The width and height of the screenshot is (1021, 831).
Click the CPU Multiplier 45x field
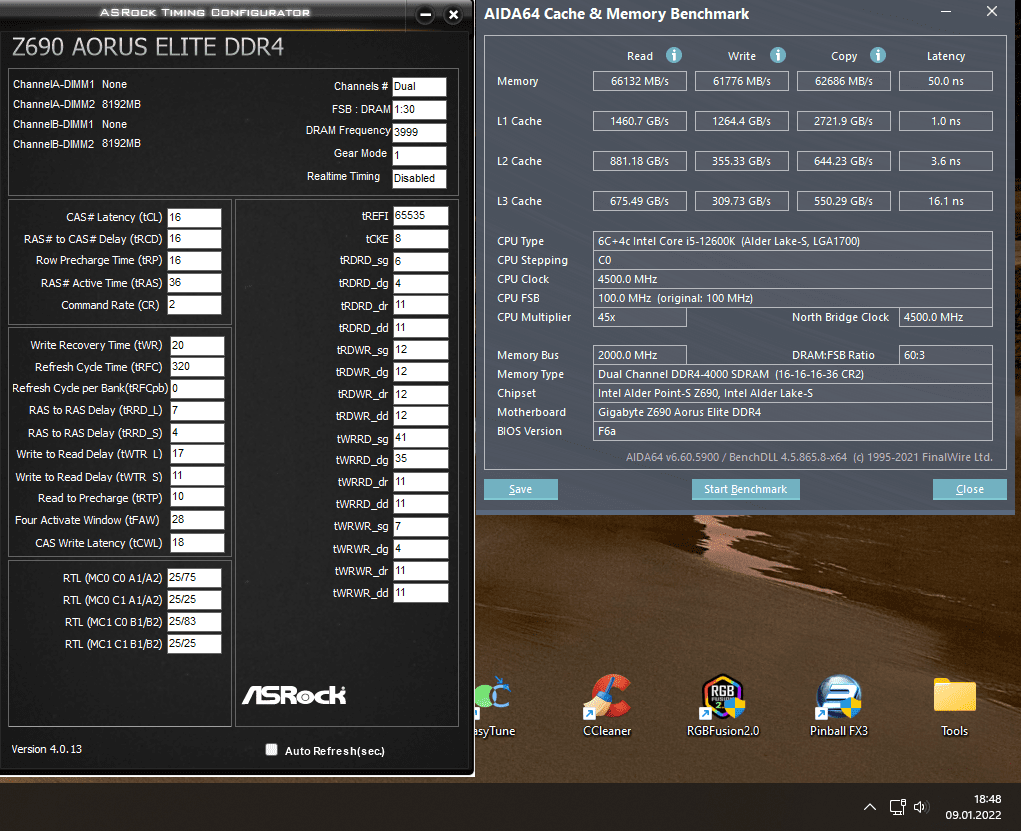[639, 317]
